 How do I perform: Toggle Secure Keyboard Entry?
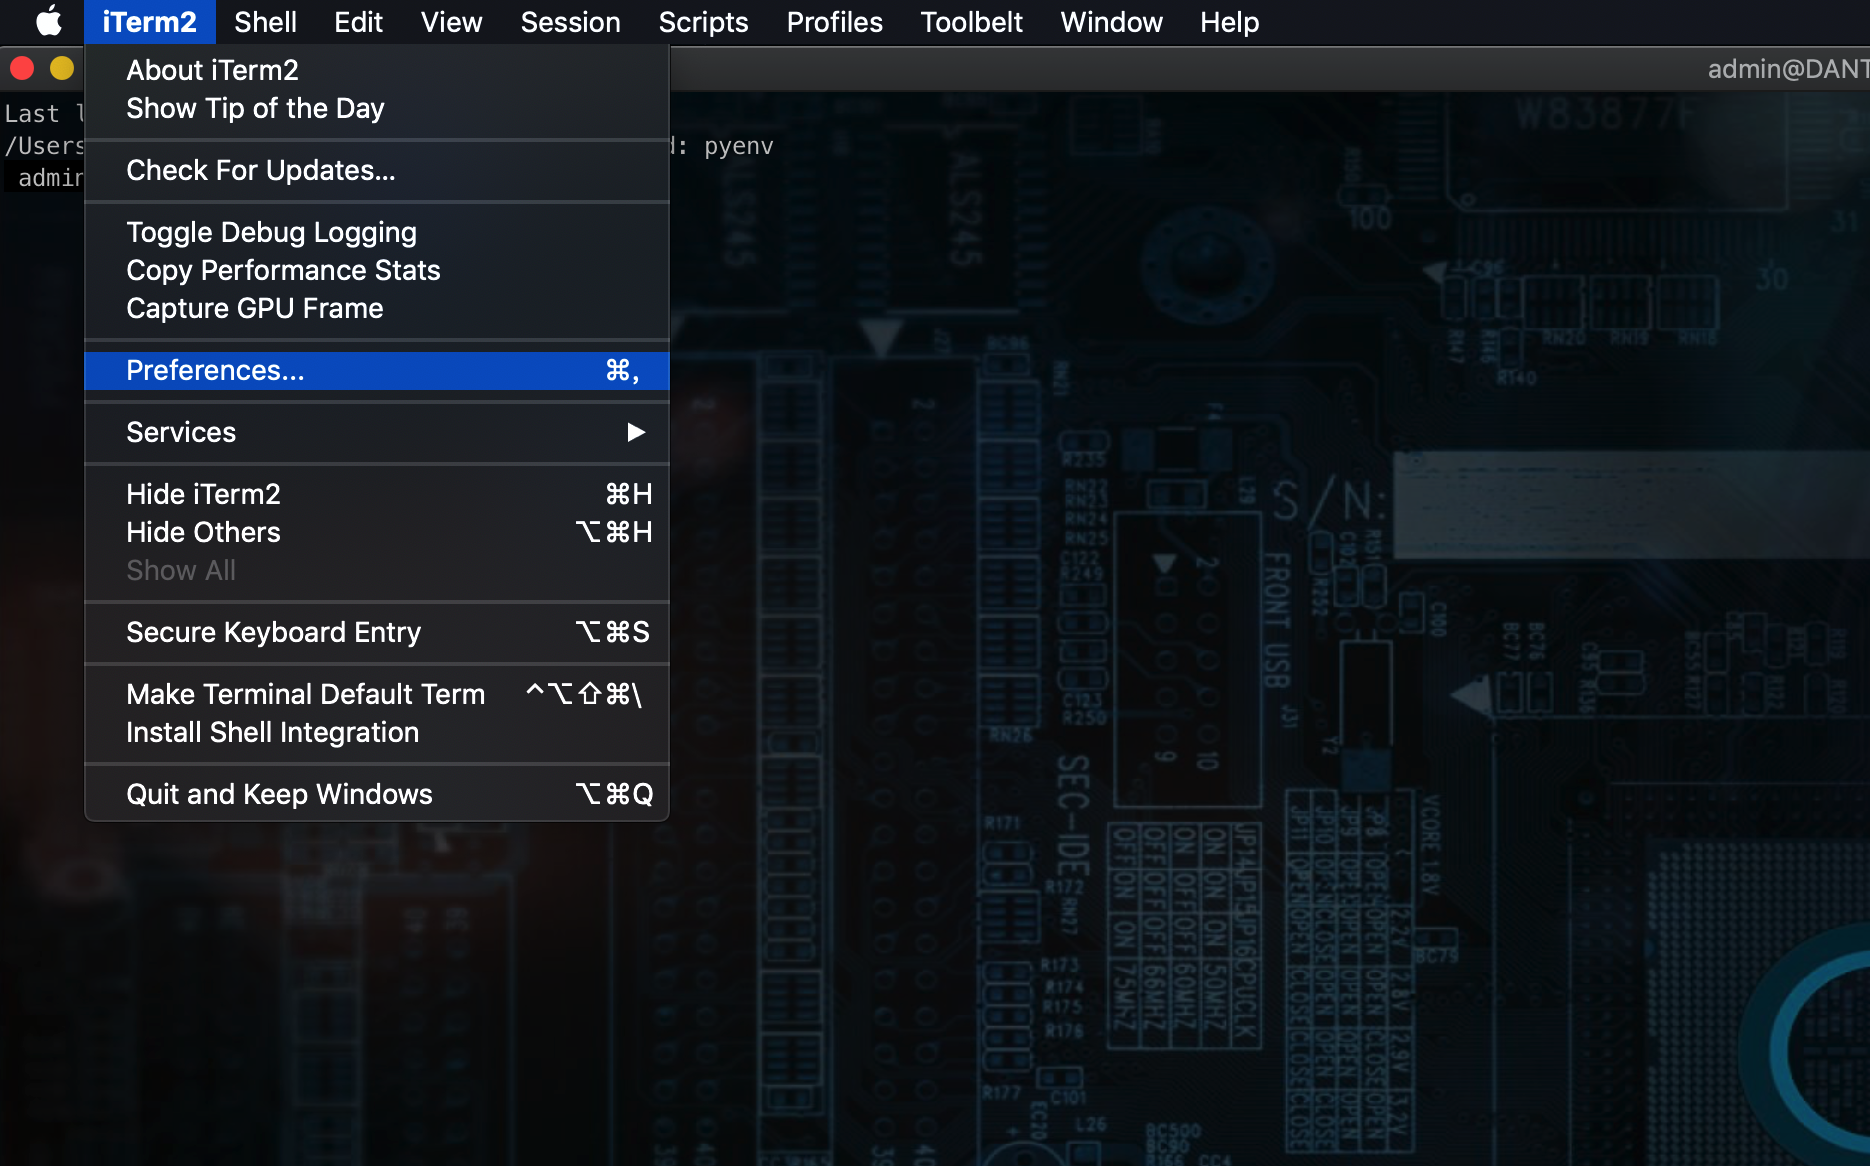[x=377, y=632]
